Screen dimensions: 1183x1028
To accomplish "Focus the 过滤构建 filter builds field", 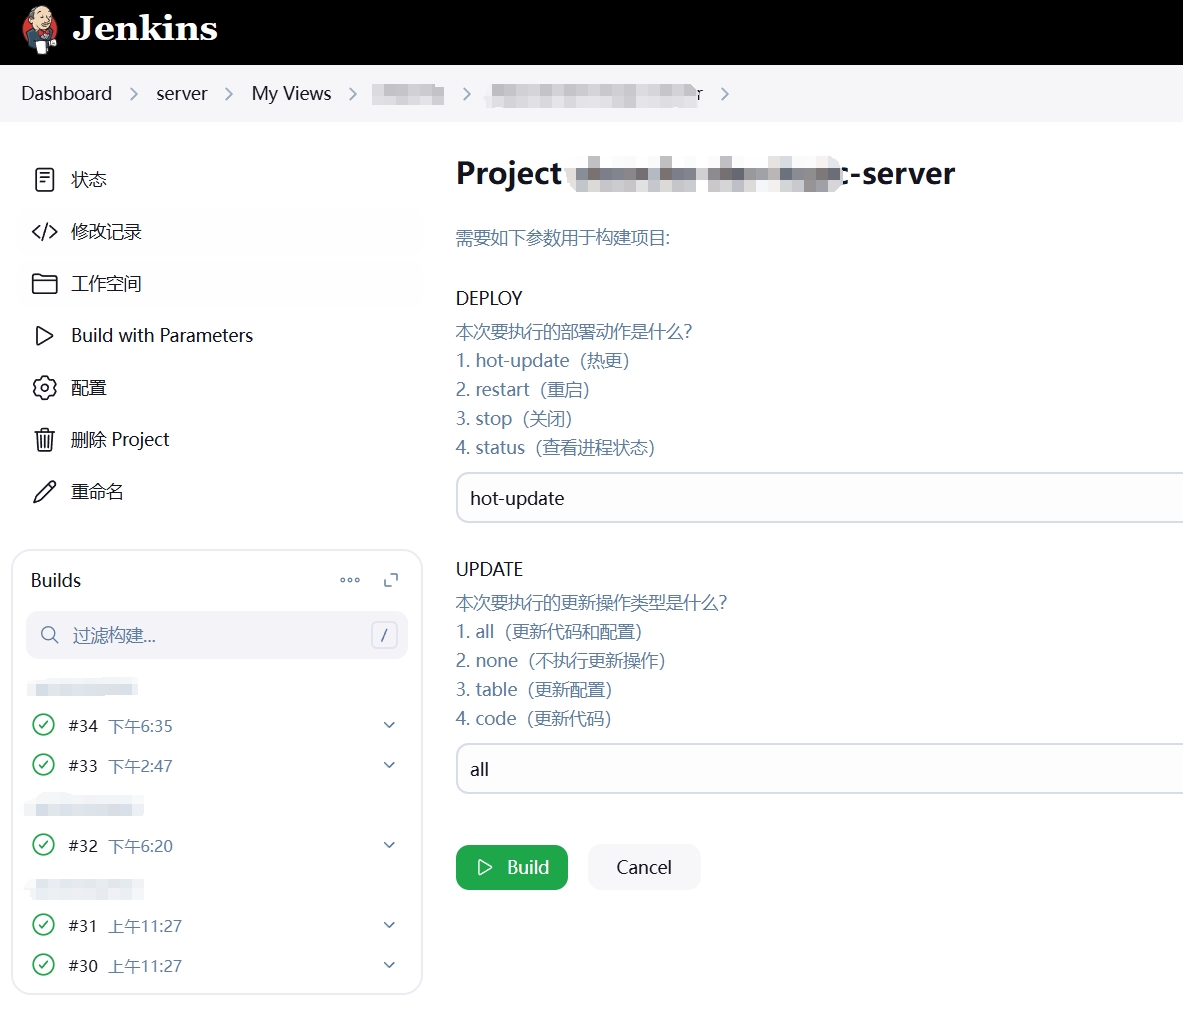I will click(x=217, y=635).
